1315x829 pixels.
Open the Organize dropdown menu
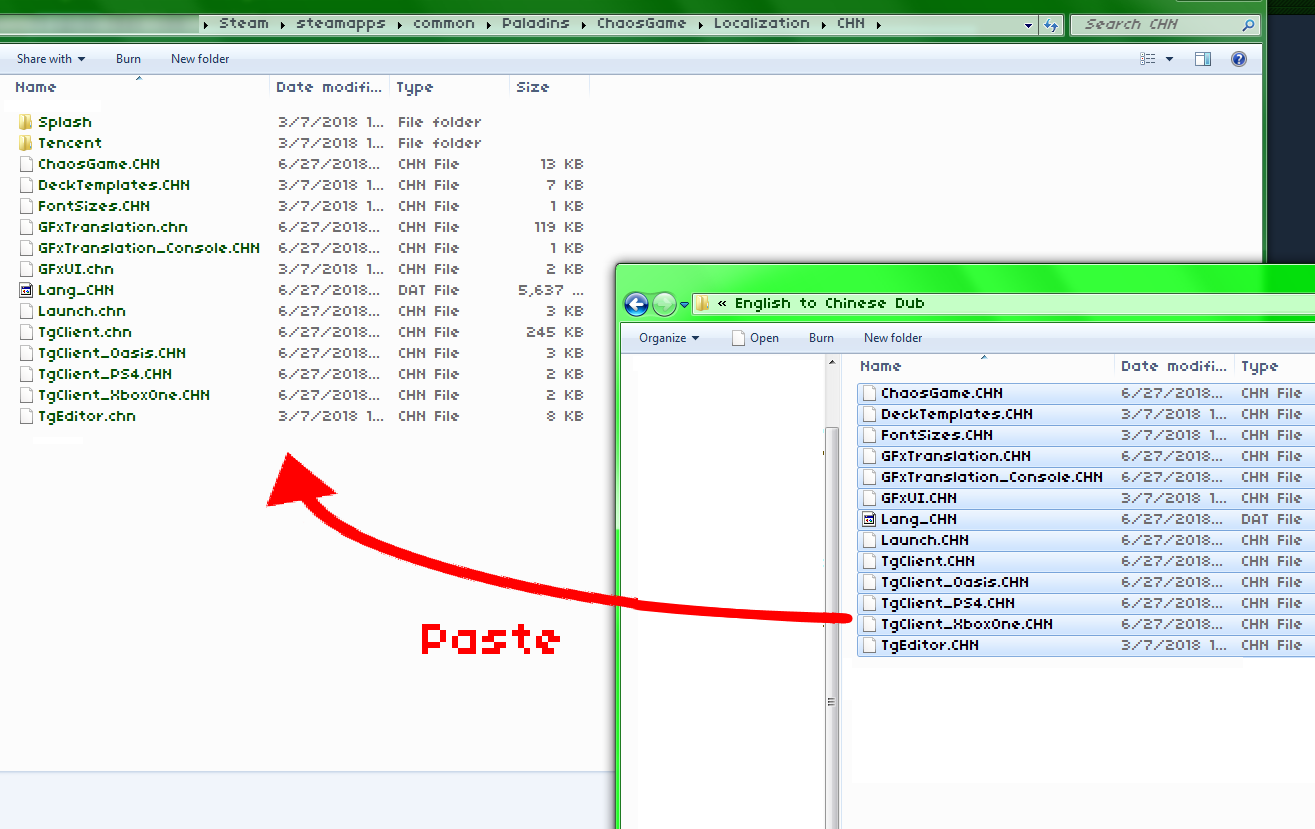coord(670,338)
